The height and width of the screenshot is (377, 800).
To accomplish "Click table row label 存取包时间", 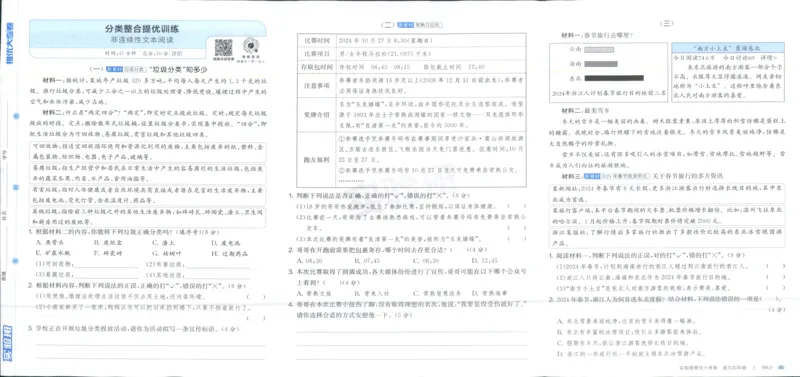I will pos(317,67).
